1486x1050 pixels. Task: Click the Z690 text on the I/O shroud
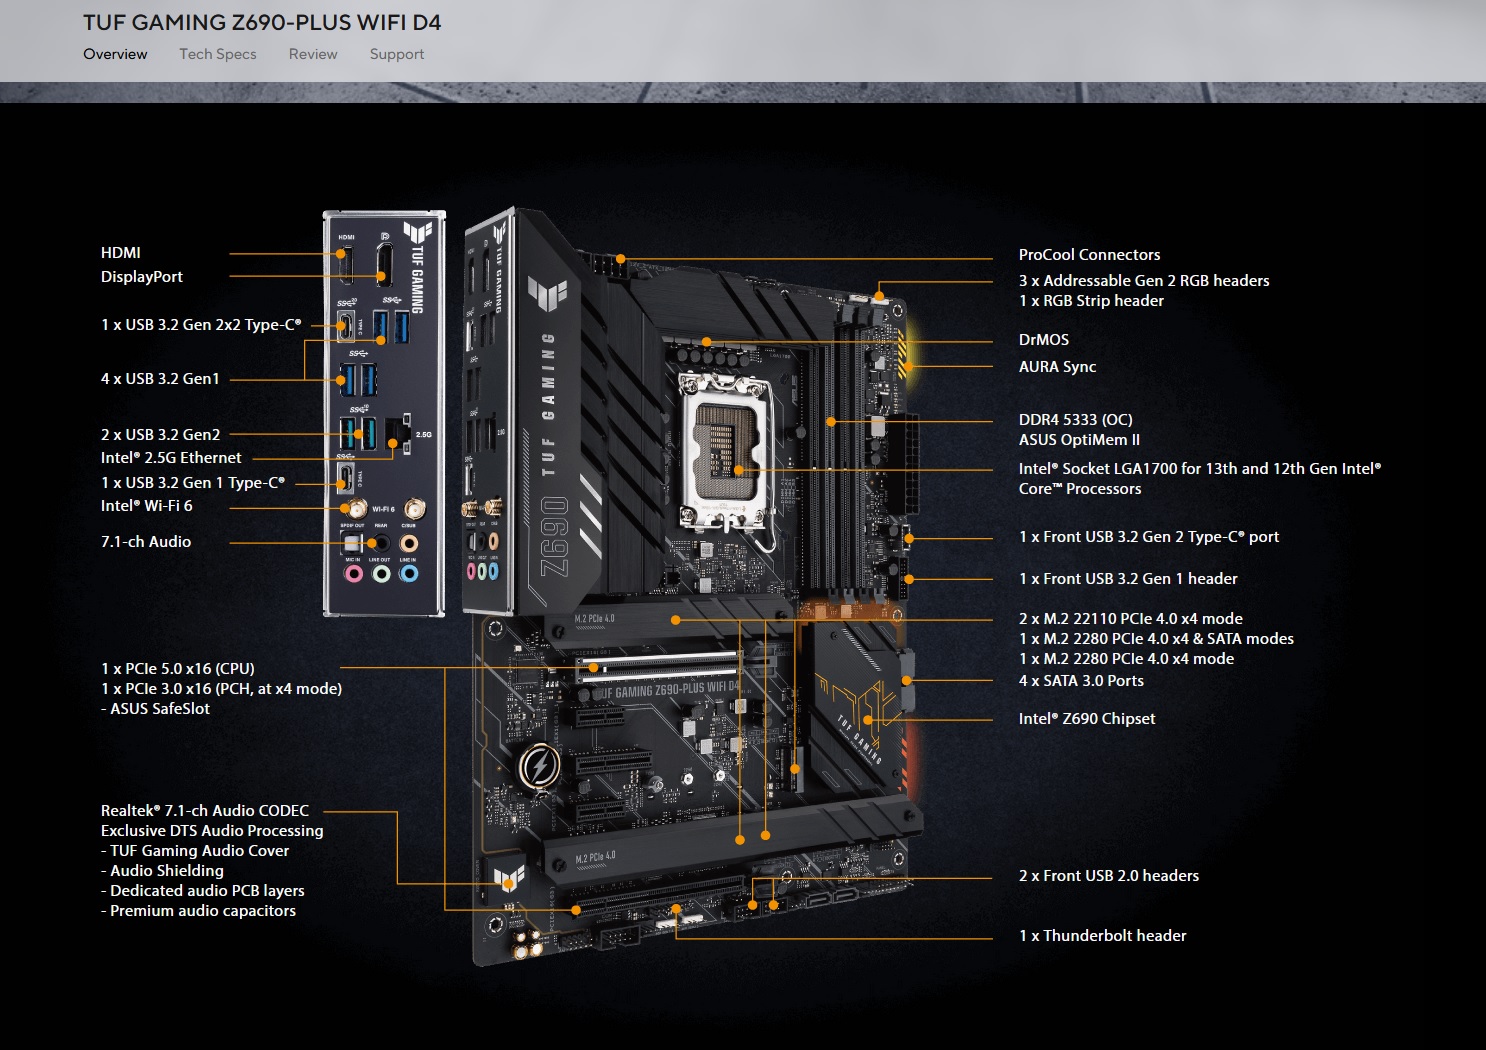556,537
